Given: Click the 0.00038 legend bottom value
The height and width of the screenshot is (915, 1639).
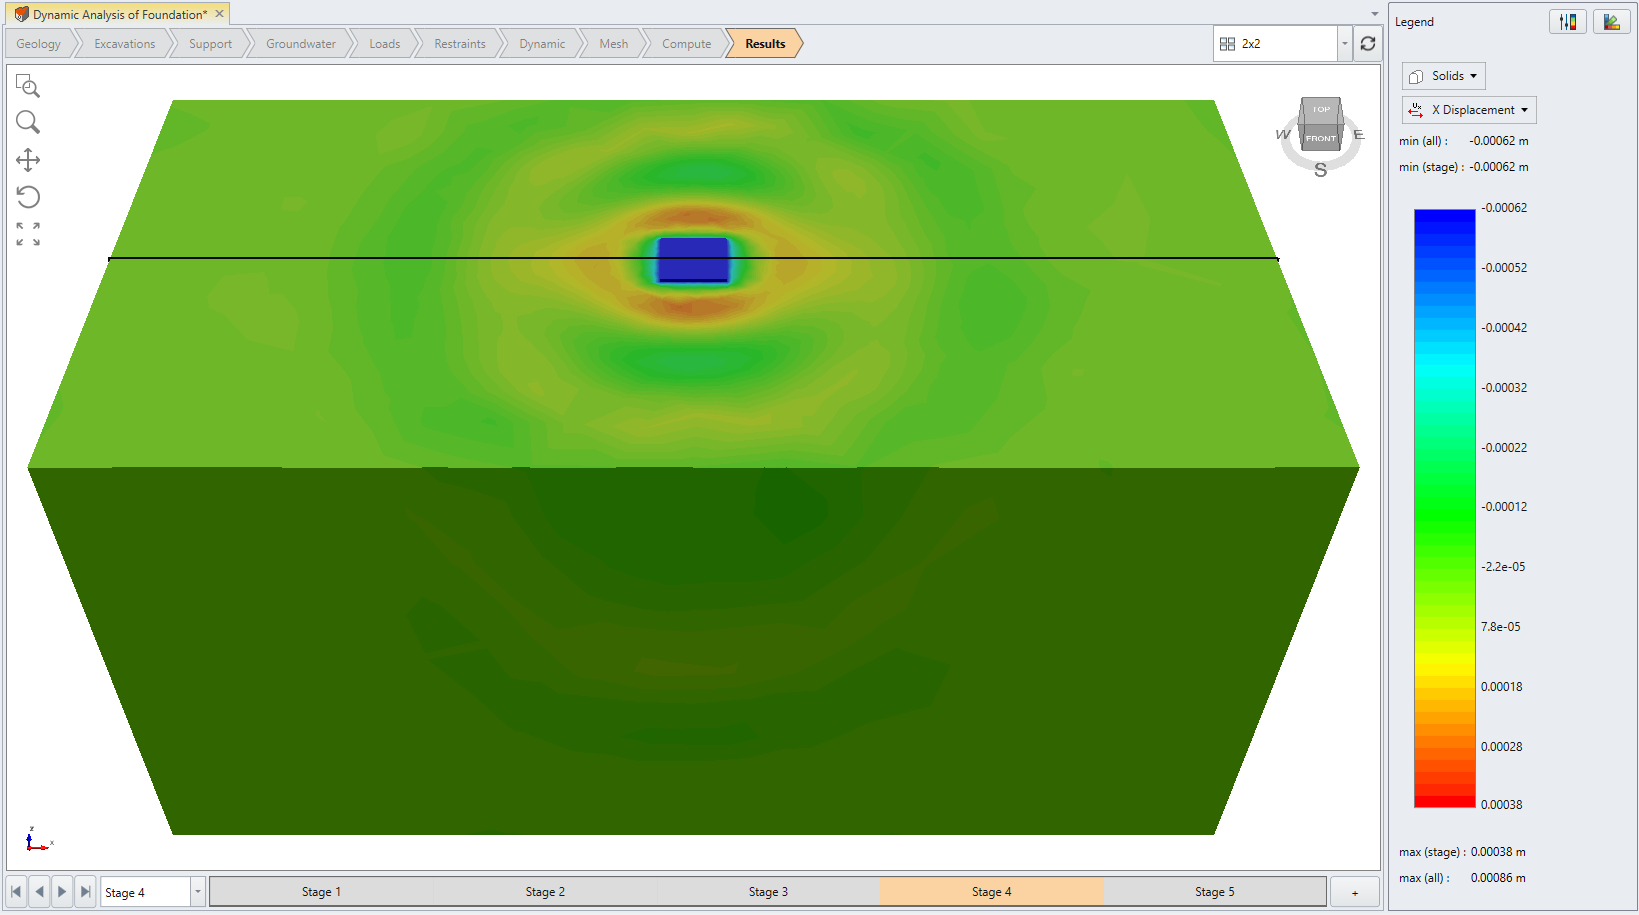Looking at the screenshot, I should [1502, 805].
